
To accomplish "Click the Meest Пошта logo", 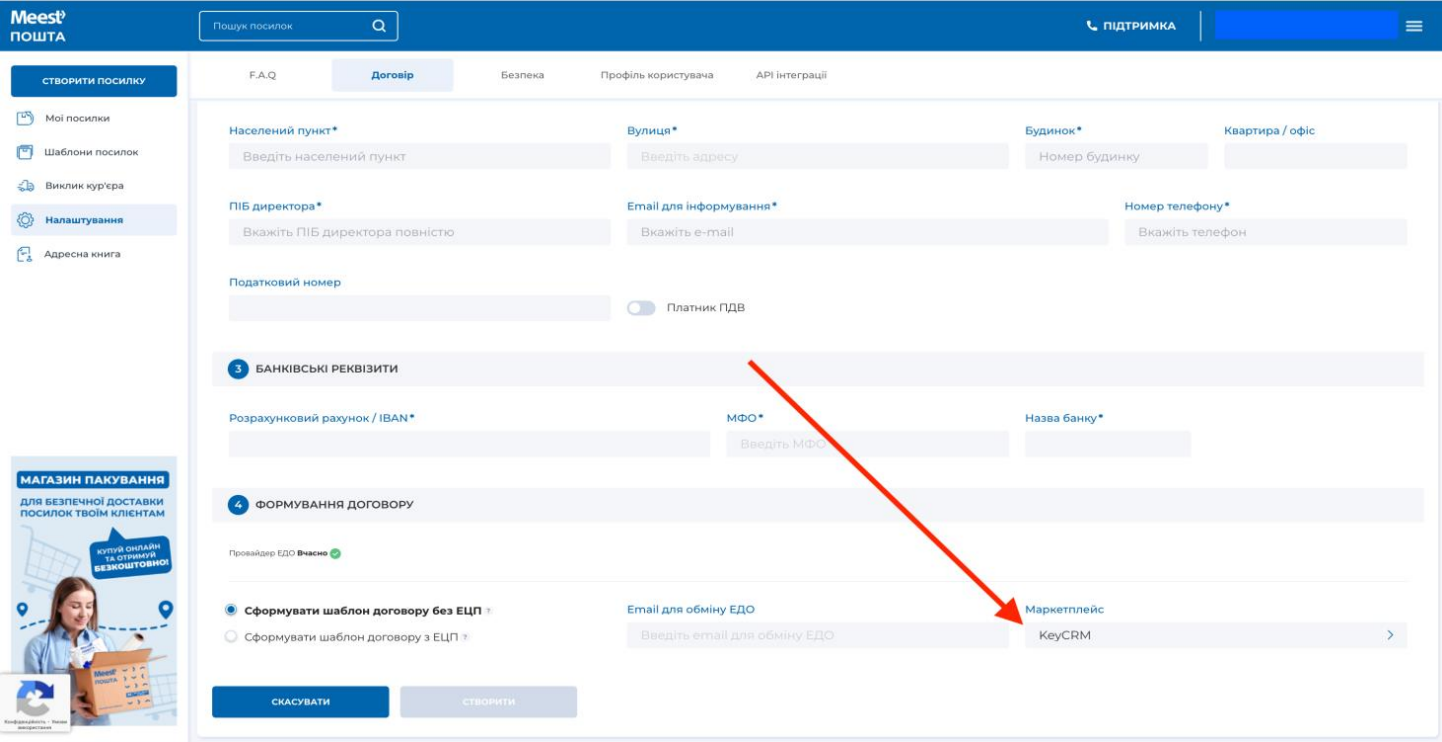I will click(38, 26).
